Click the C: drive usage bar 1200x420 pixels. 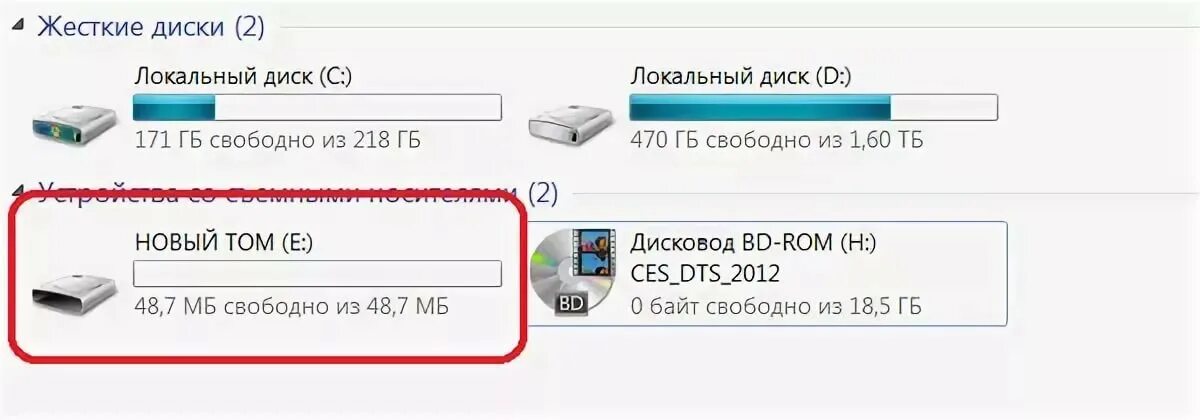click(317, 107)
